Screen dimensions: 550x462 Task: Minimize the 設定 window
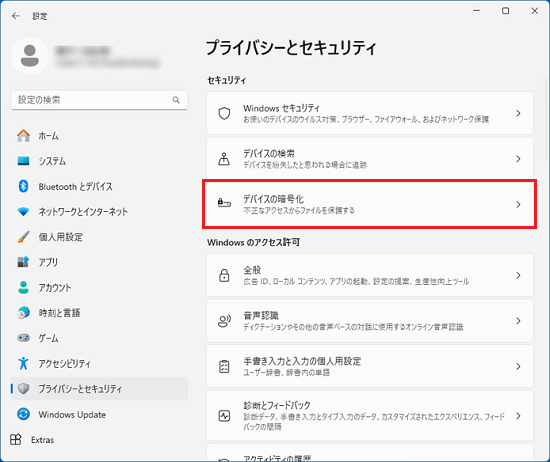coord(476,11)
